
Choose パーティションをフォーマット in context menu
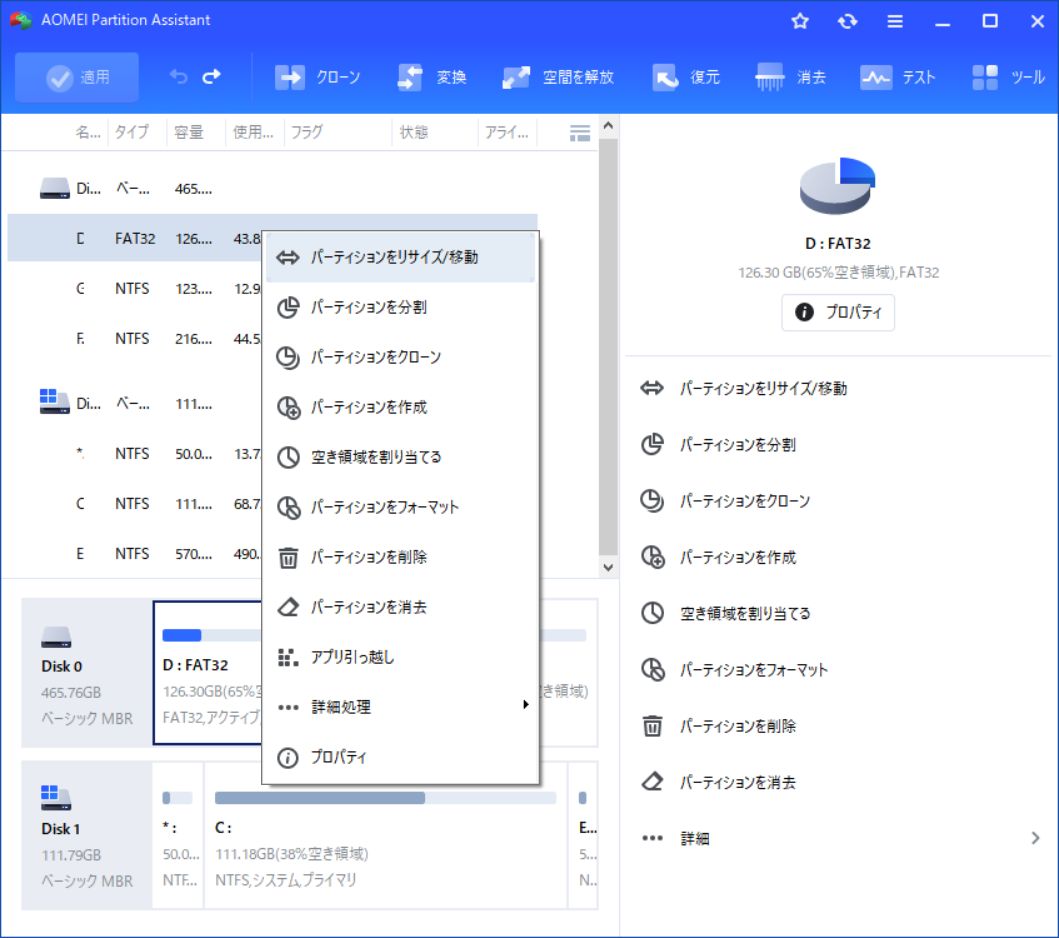pyautogui.click(x=401, y=507)
